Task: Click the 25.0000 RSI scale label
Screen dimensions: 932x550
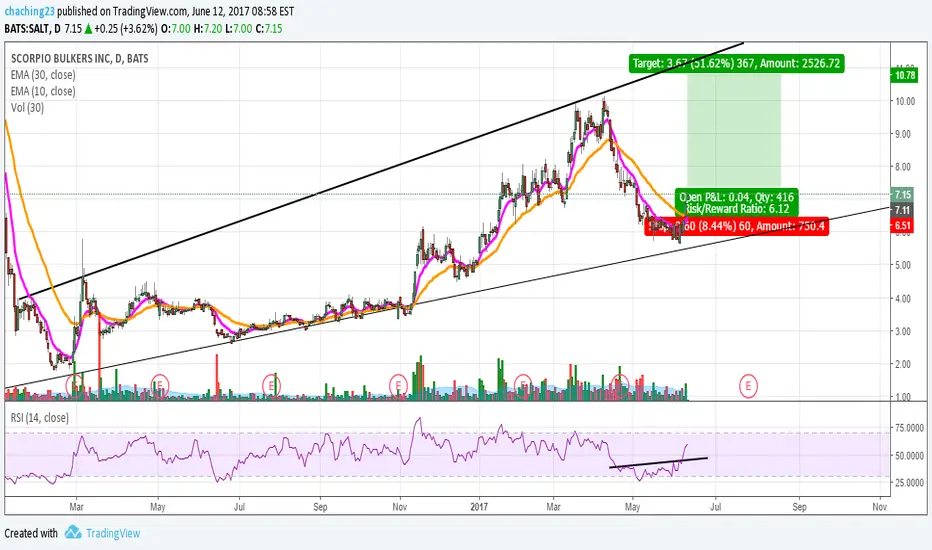Action: [x=909, y=482]
